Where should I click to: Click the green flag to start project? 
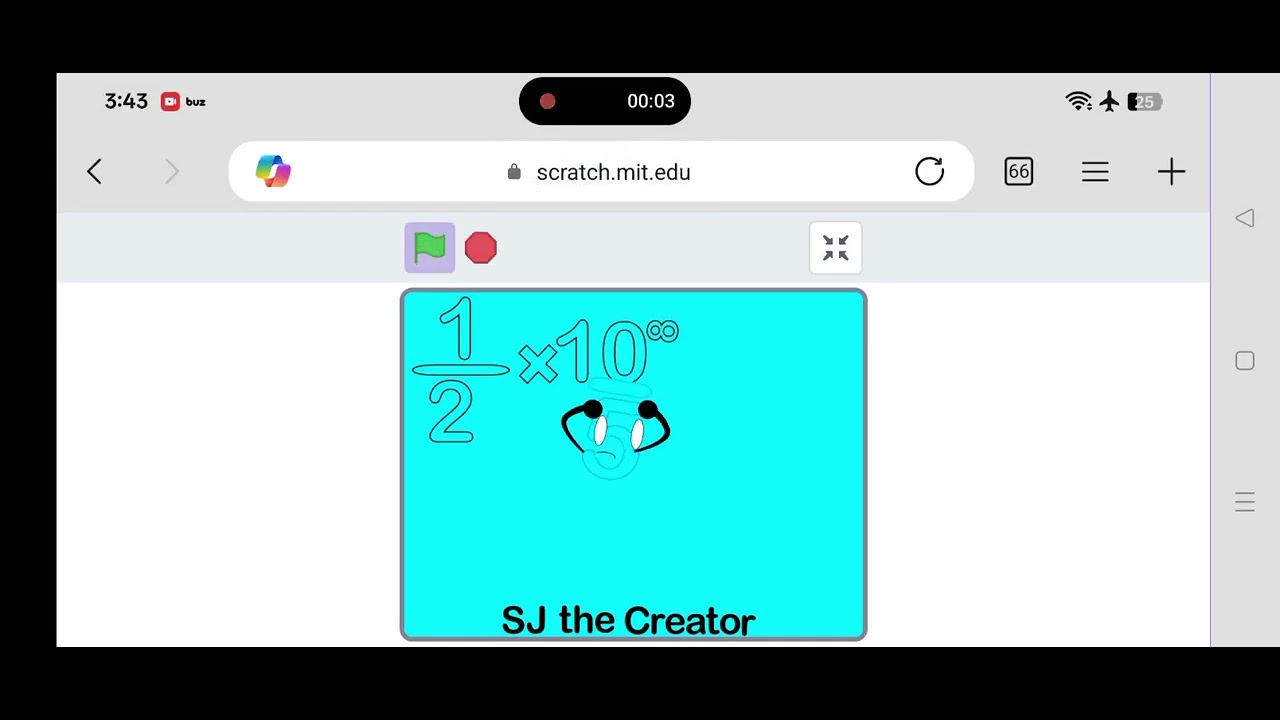(430, 247)
